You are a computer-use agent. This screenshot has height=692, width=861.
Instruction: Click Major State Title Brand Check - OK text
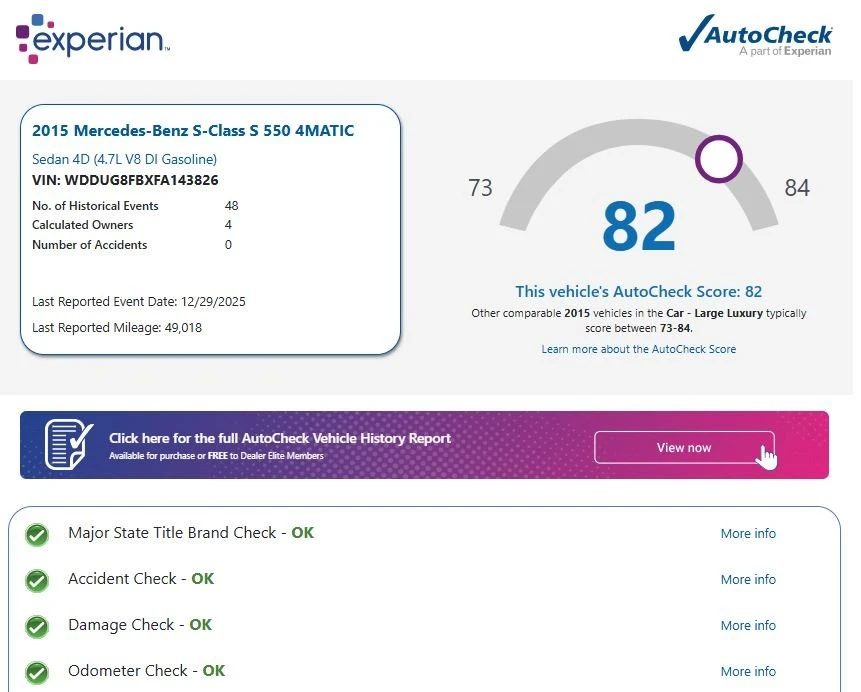pos(191,533)
